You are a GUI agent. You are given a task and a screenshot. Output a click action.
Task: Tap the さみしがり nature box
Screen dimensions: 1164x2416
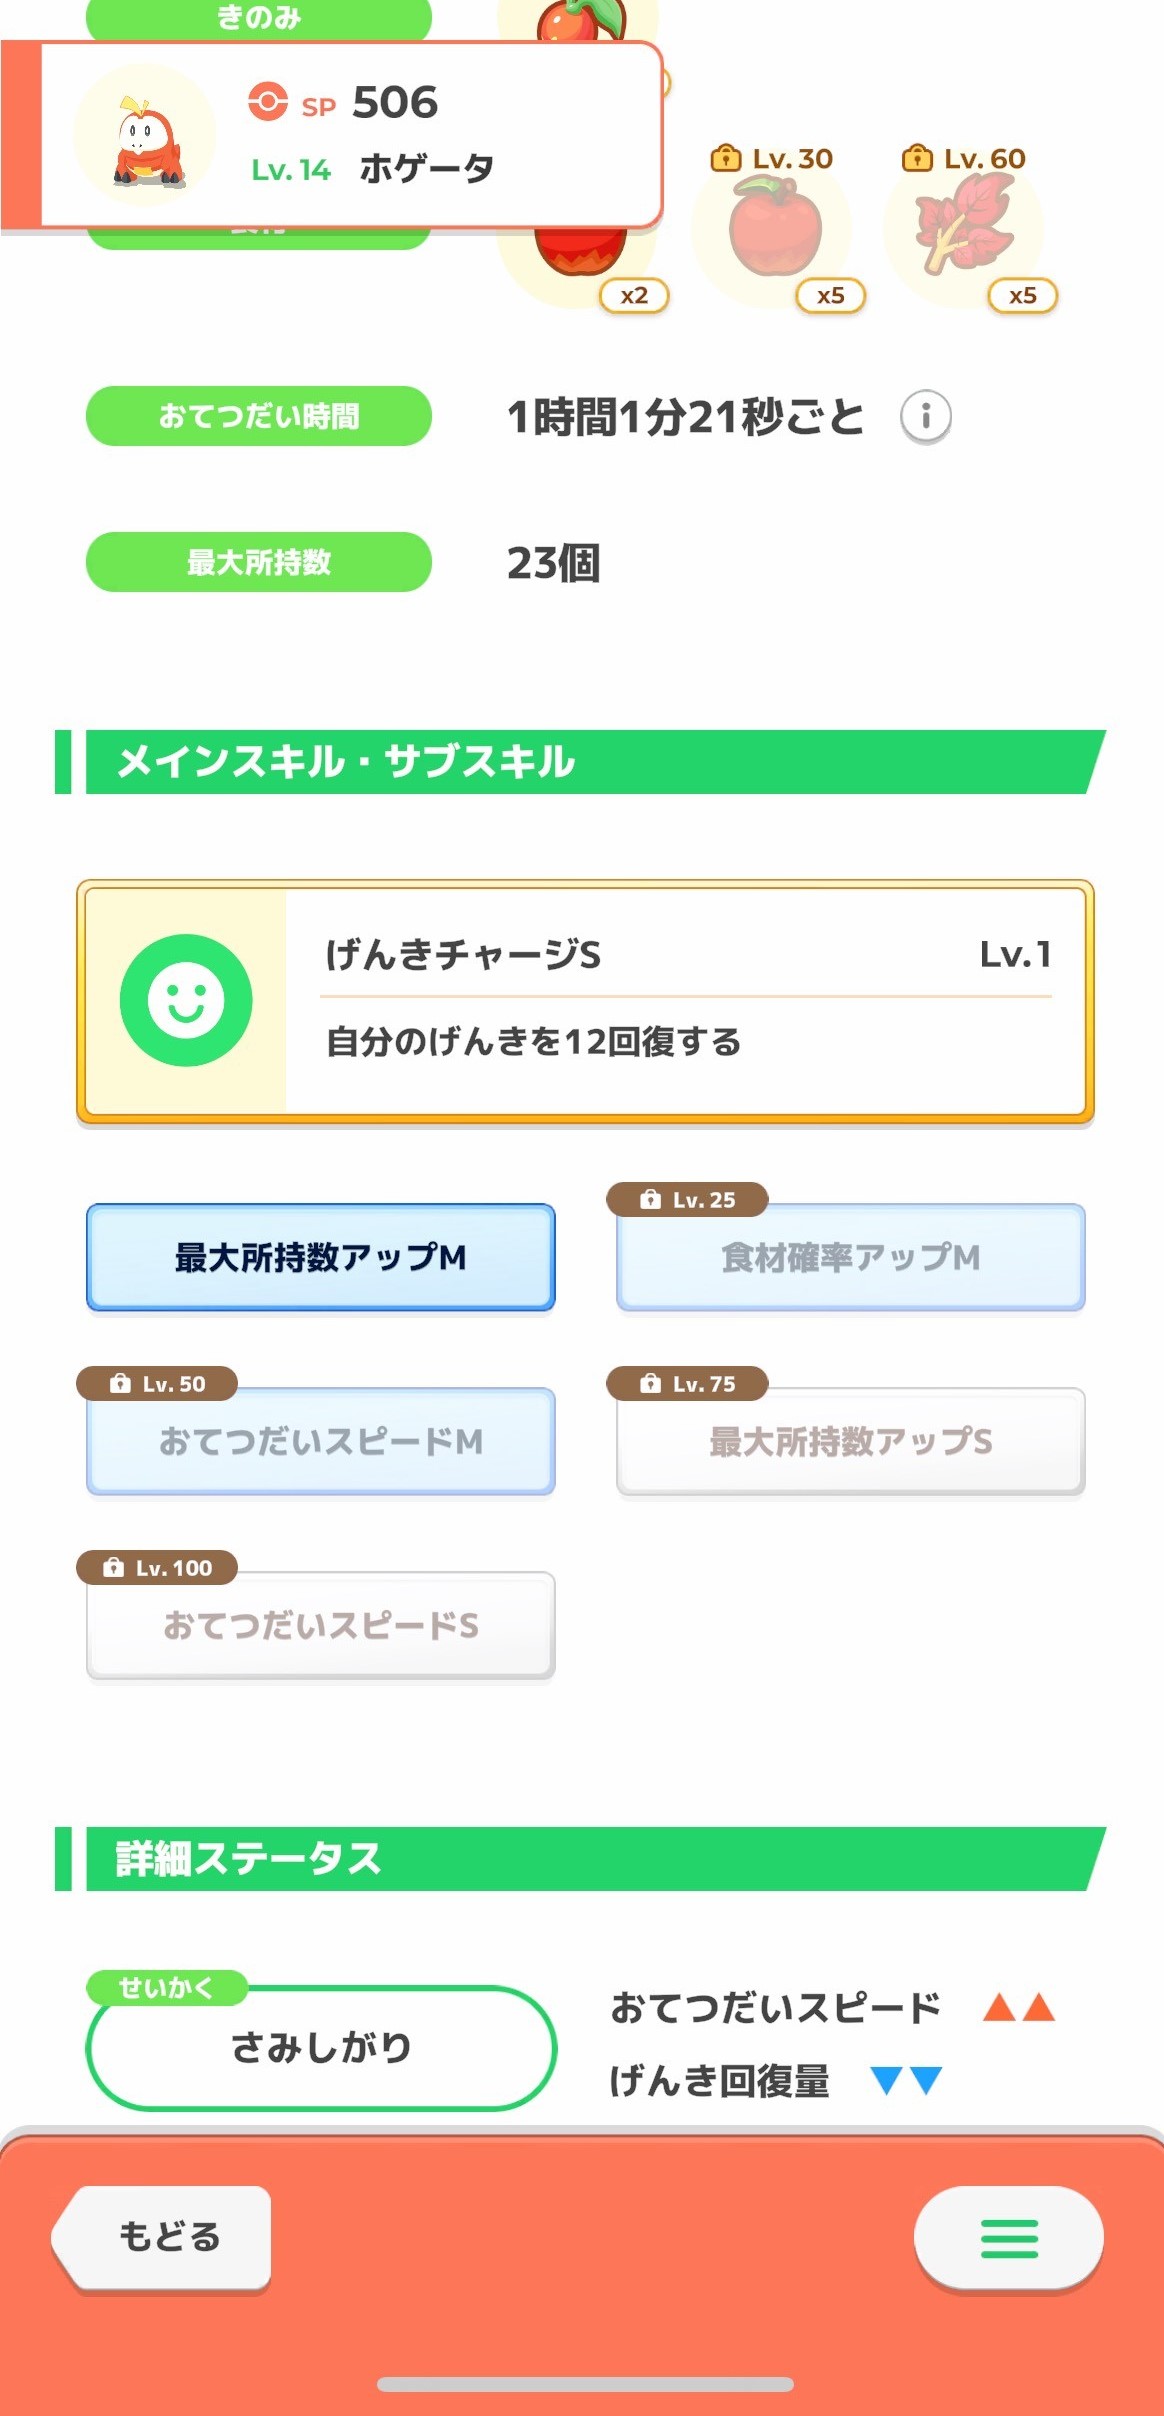pyautogui.click(x=320, y=2047)
